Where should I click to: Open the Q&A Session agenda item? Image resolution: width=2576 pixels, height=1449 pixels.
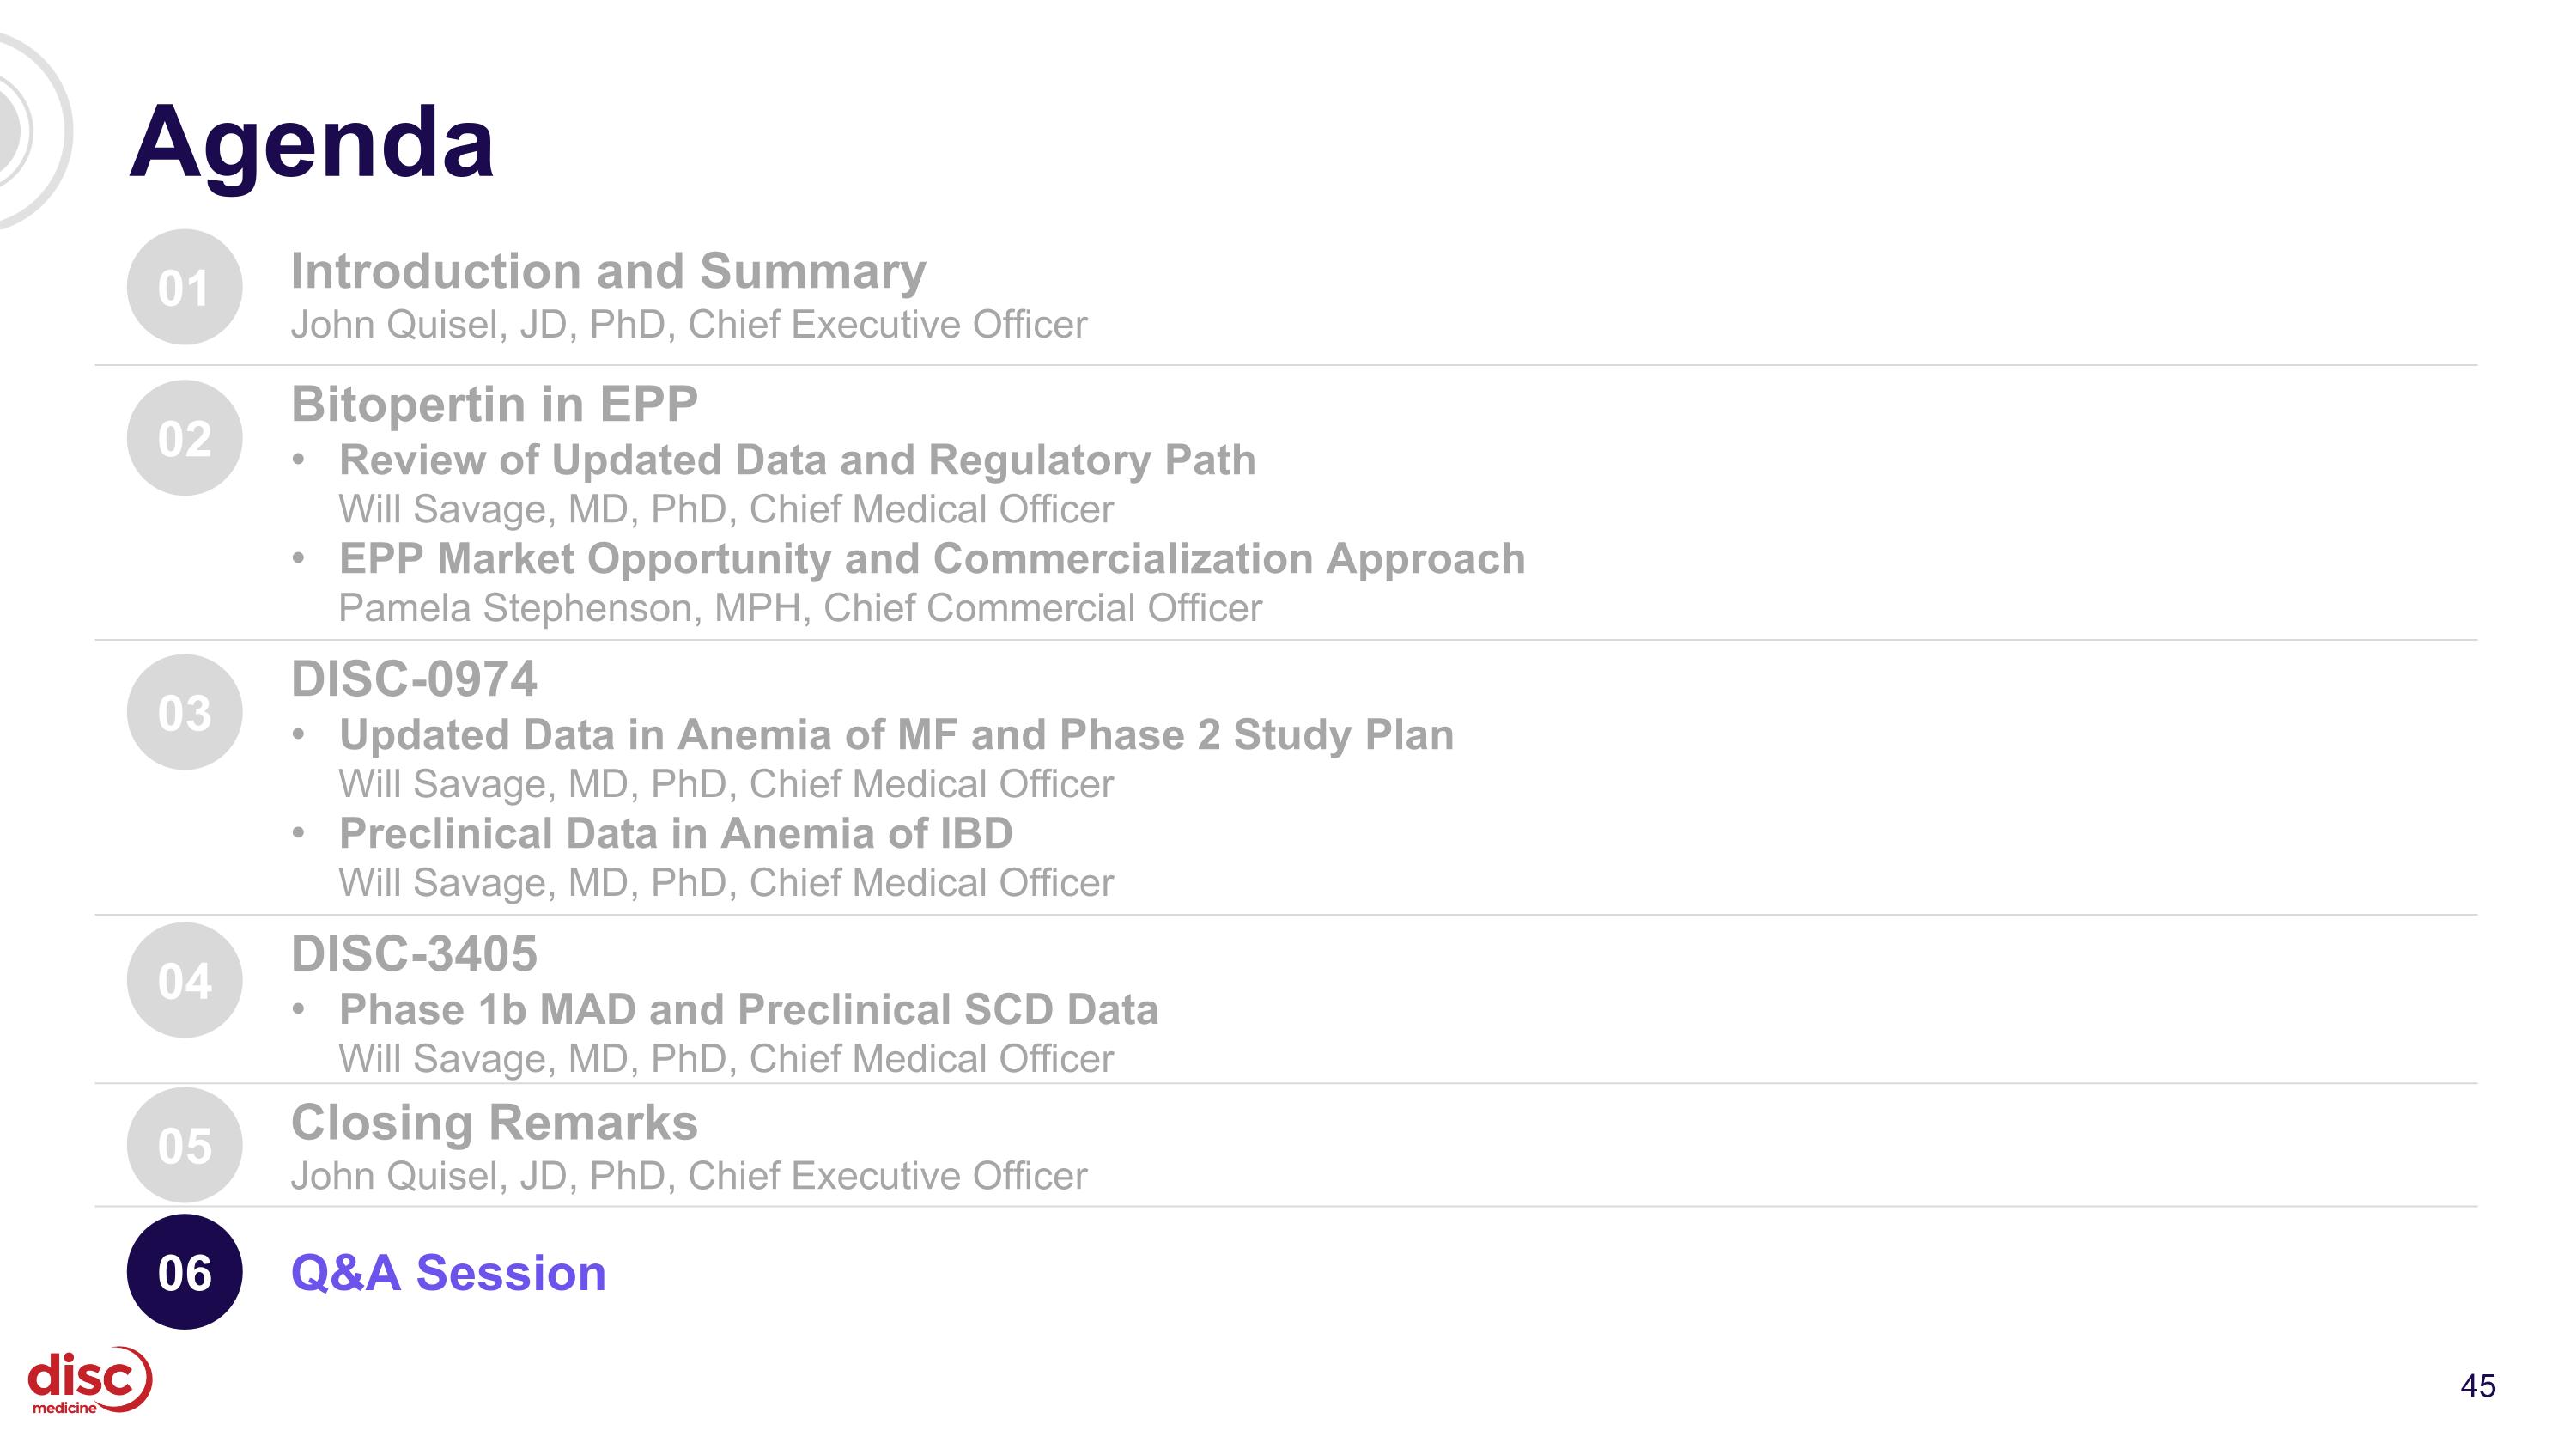tap(448, 1273)
